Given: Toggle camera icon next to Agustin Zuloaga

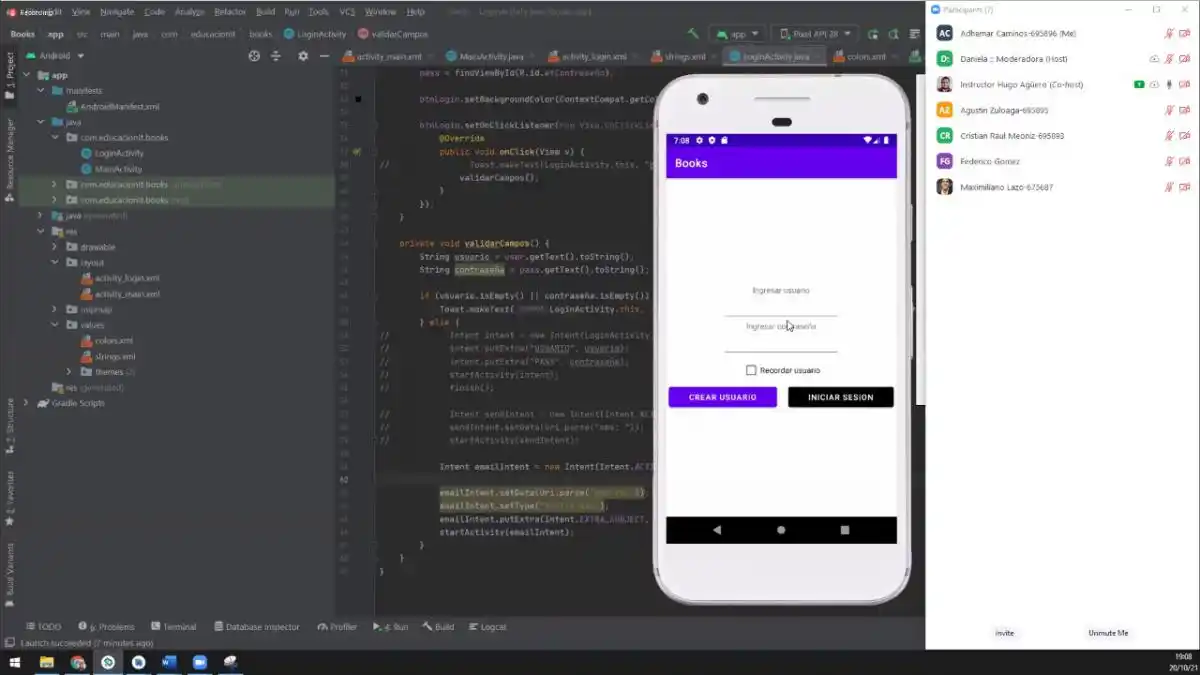Looking at the screenshot, I should 1184,110.
